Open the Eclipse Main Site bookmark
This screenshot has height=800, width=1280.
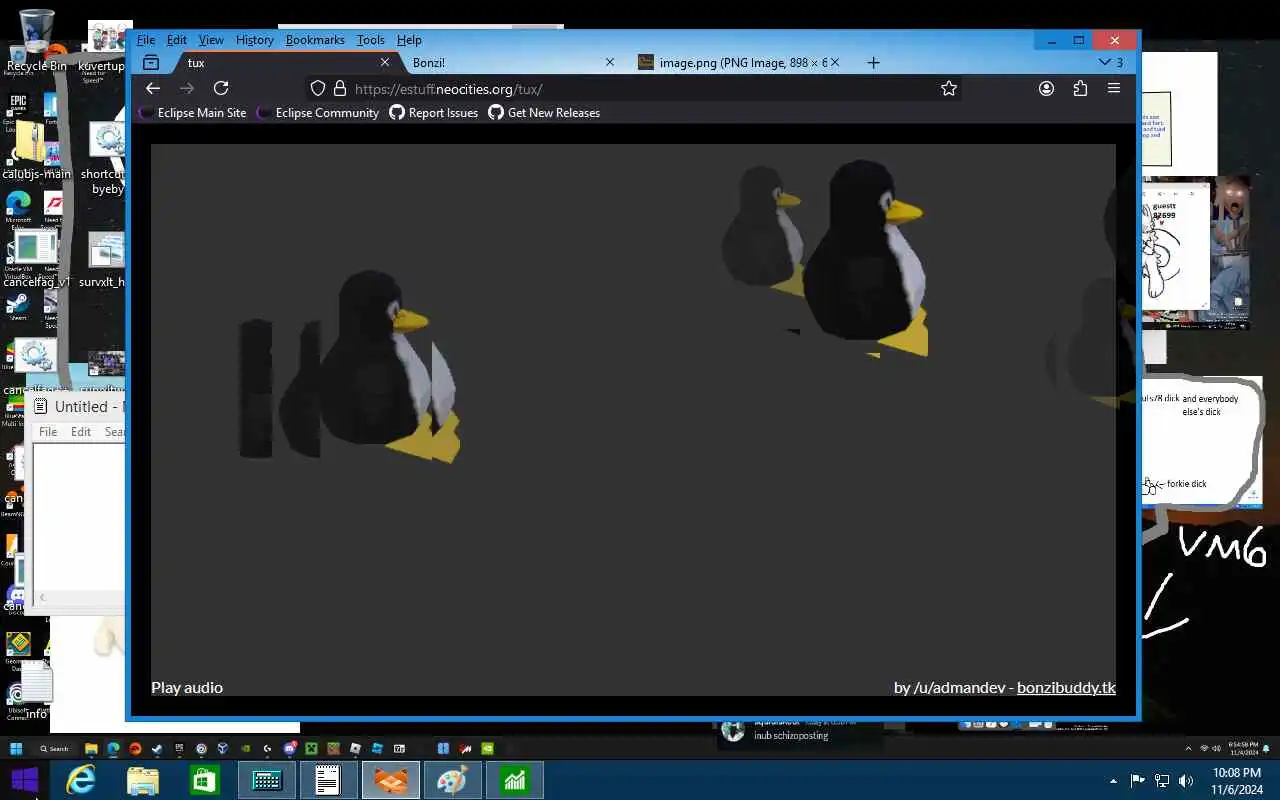click(192, 113)
